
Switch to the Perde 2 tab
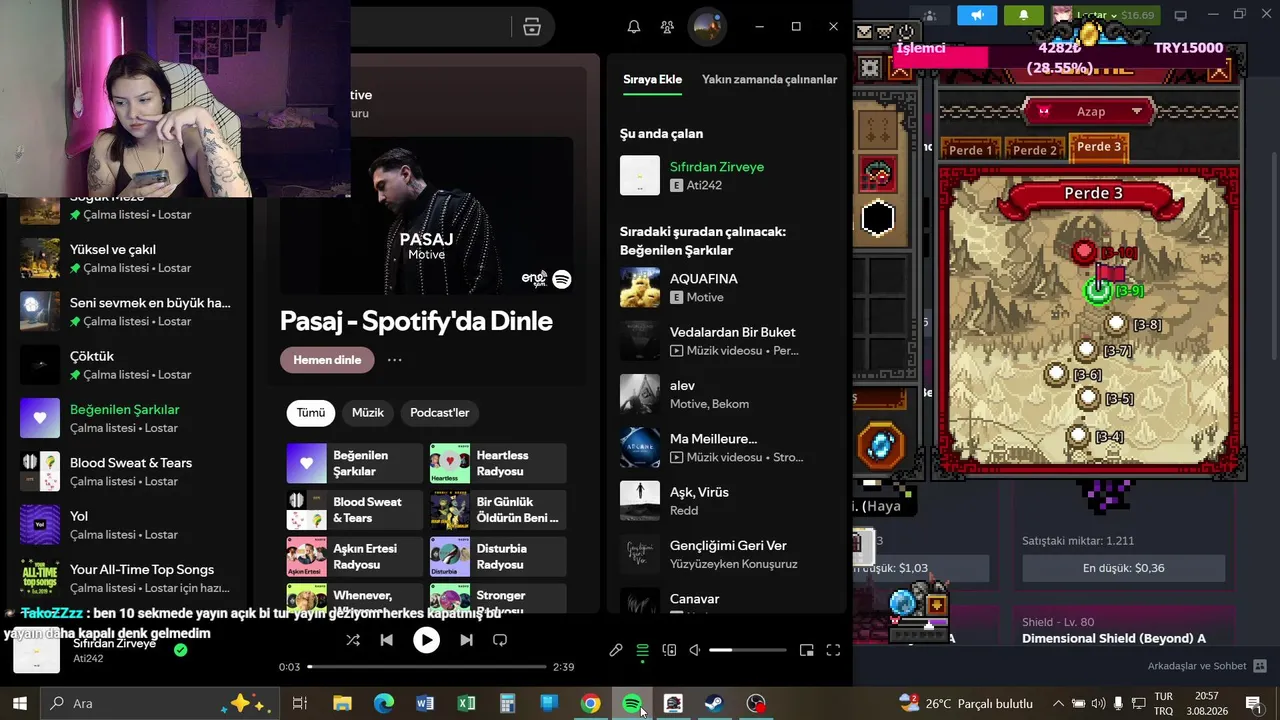(x=1035, y=150)
